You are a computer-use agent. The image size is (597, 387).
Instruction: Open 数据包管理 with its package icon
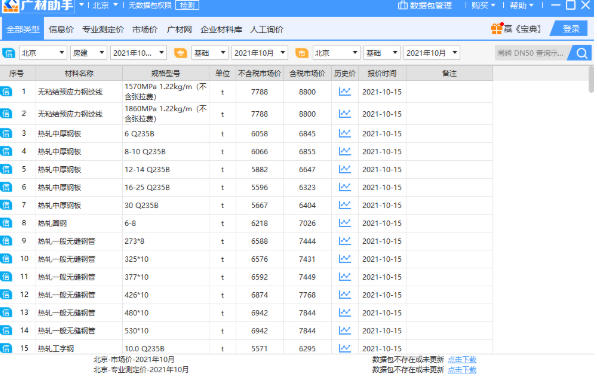(425, 5)
